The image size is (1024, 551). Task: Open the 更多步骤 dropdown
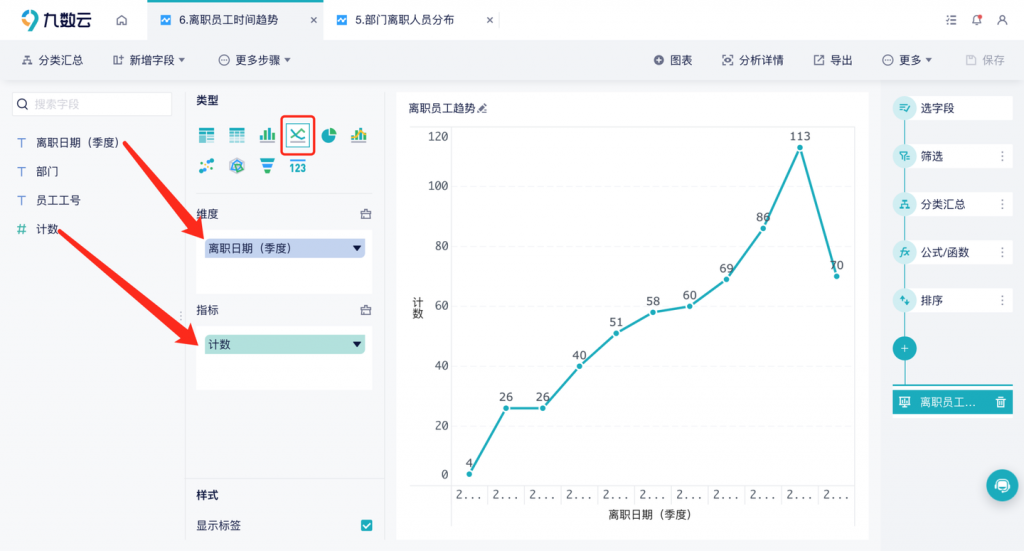(x=254, y=60)
